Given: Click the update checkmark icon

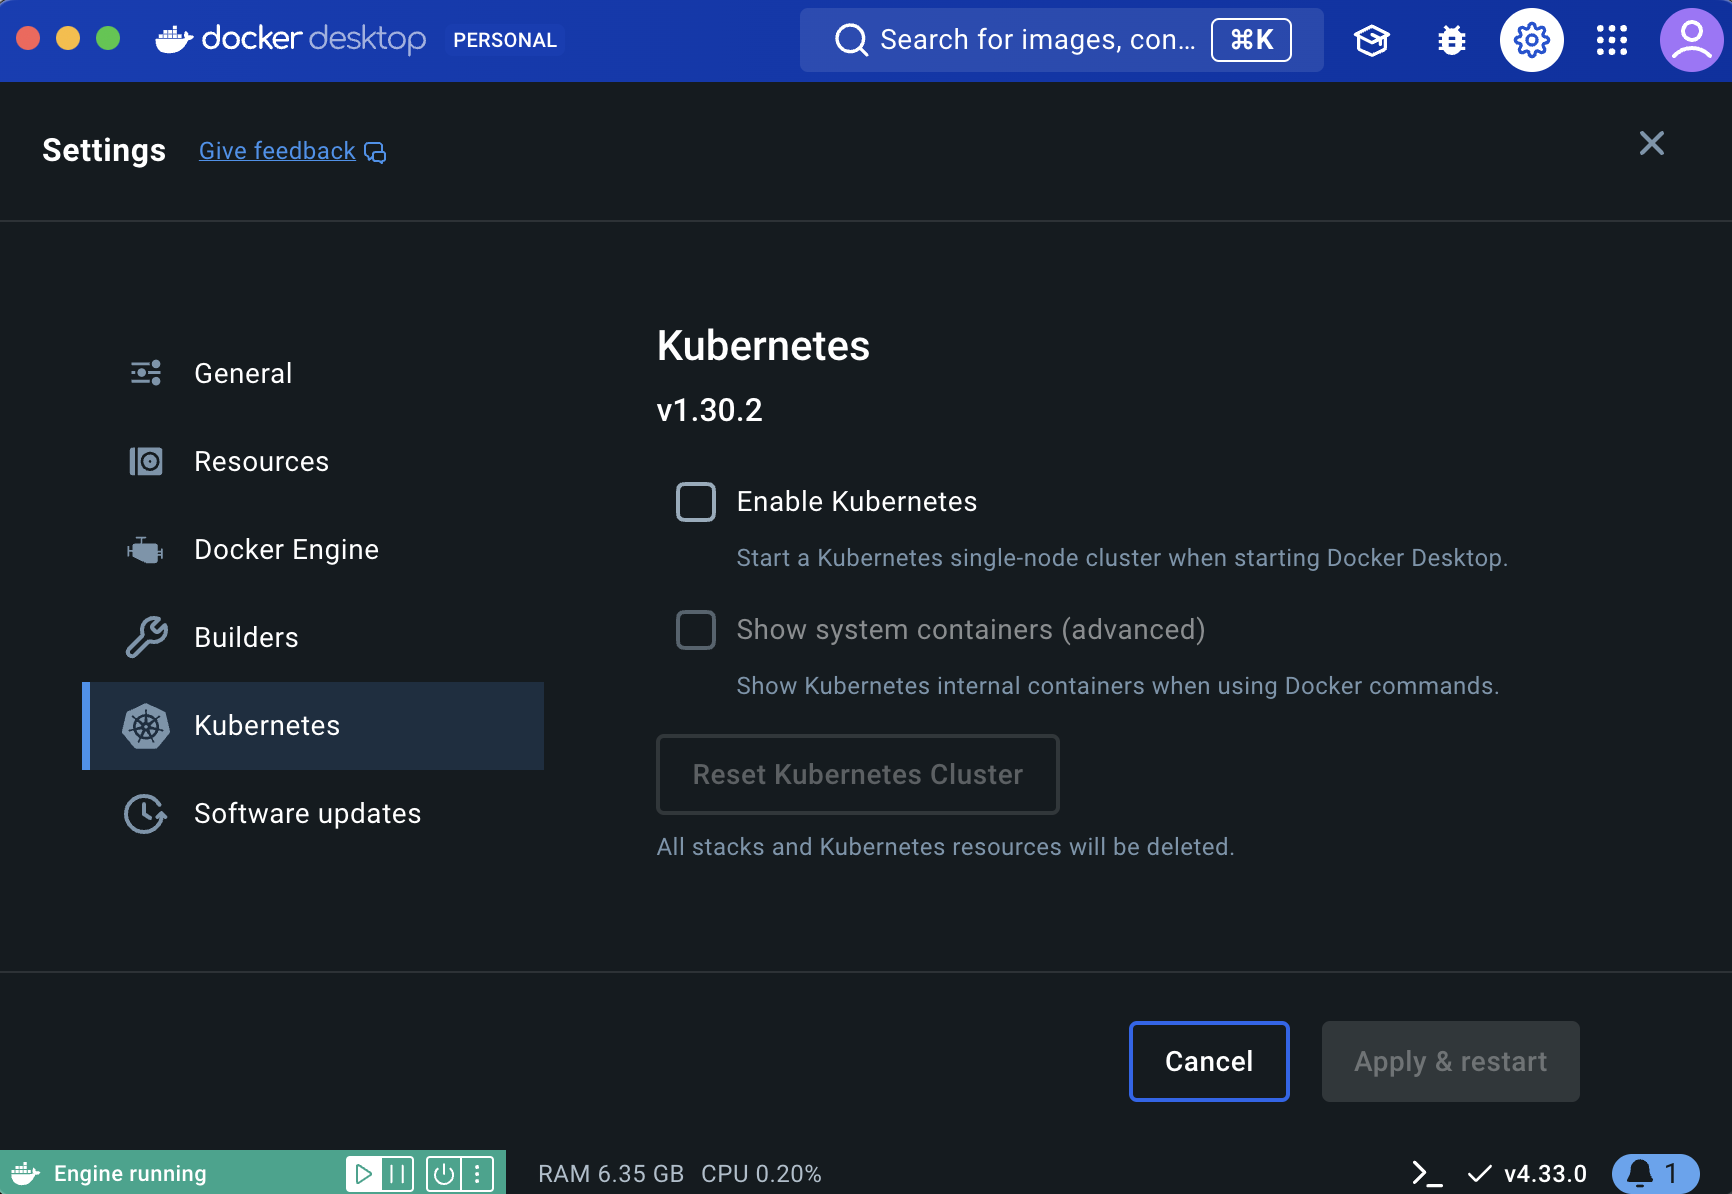Looking at the screenshot, I should click(x=1479, y=1173).
